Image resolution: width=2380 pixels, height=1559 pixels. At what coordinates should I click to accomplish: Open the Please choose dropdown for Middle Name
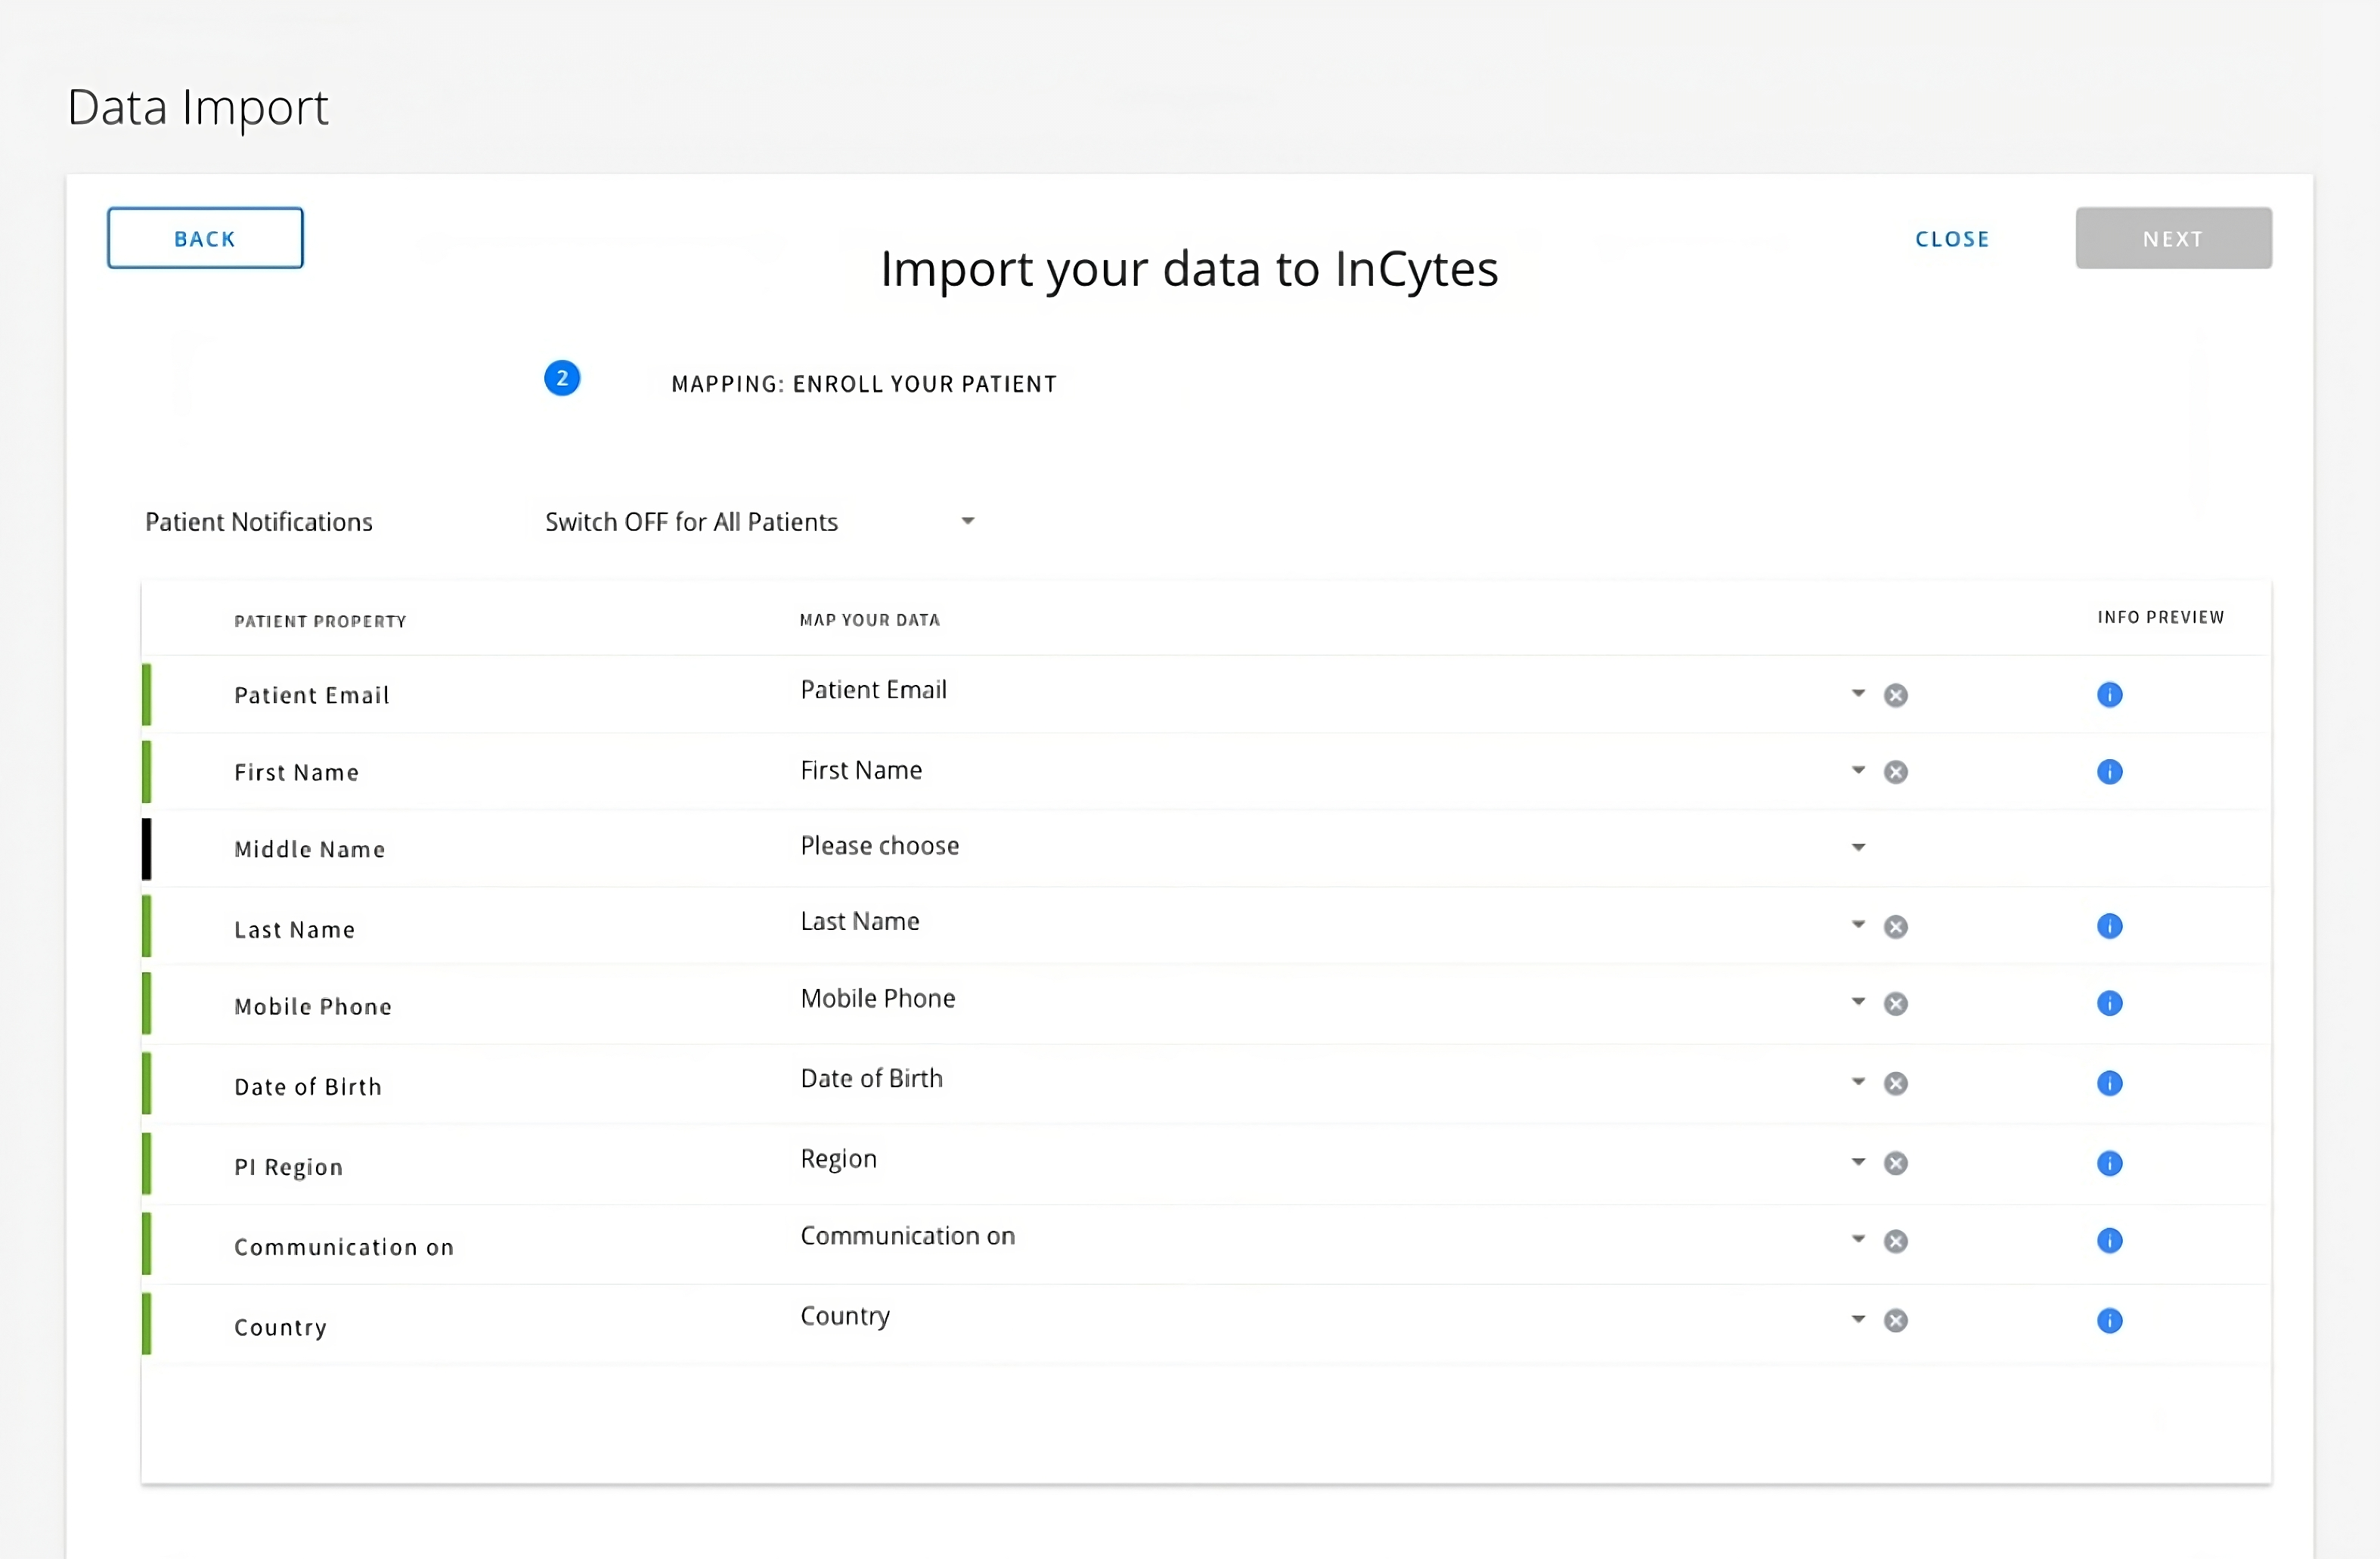pyautogui.click(x=1858, y=846)
